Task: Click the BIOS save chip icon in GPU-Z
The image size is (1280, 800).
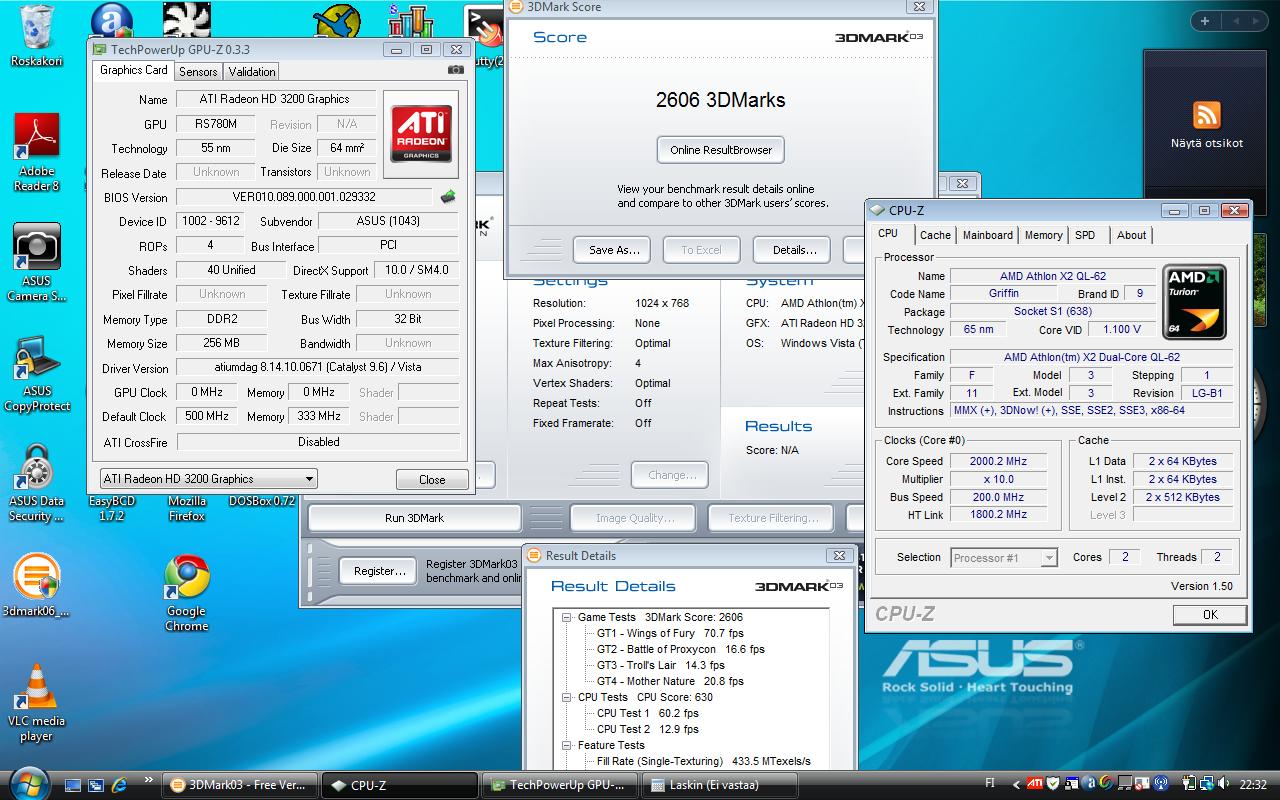Action: 448,197
